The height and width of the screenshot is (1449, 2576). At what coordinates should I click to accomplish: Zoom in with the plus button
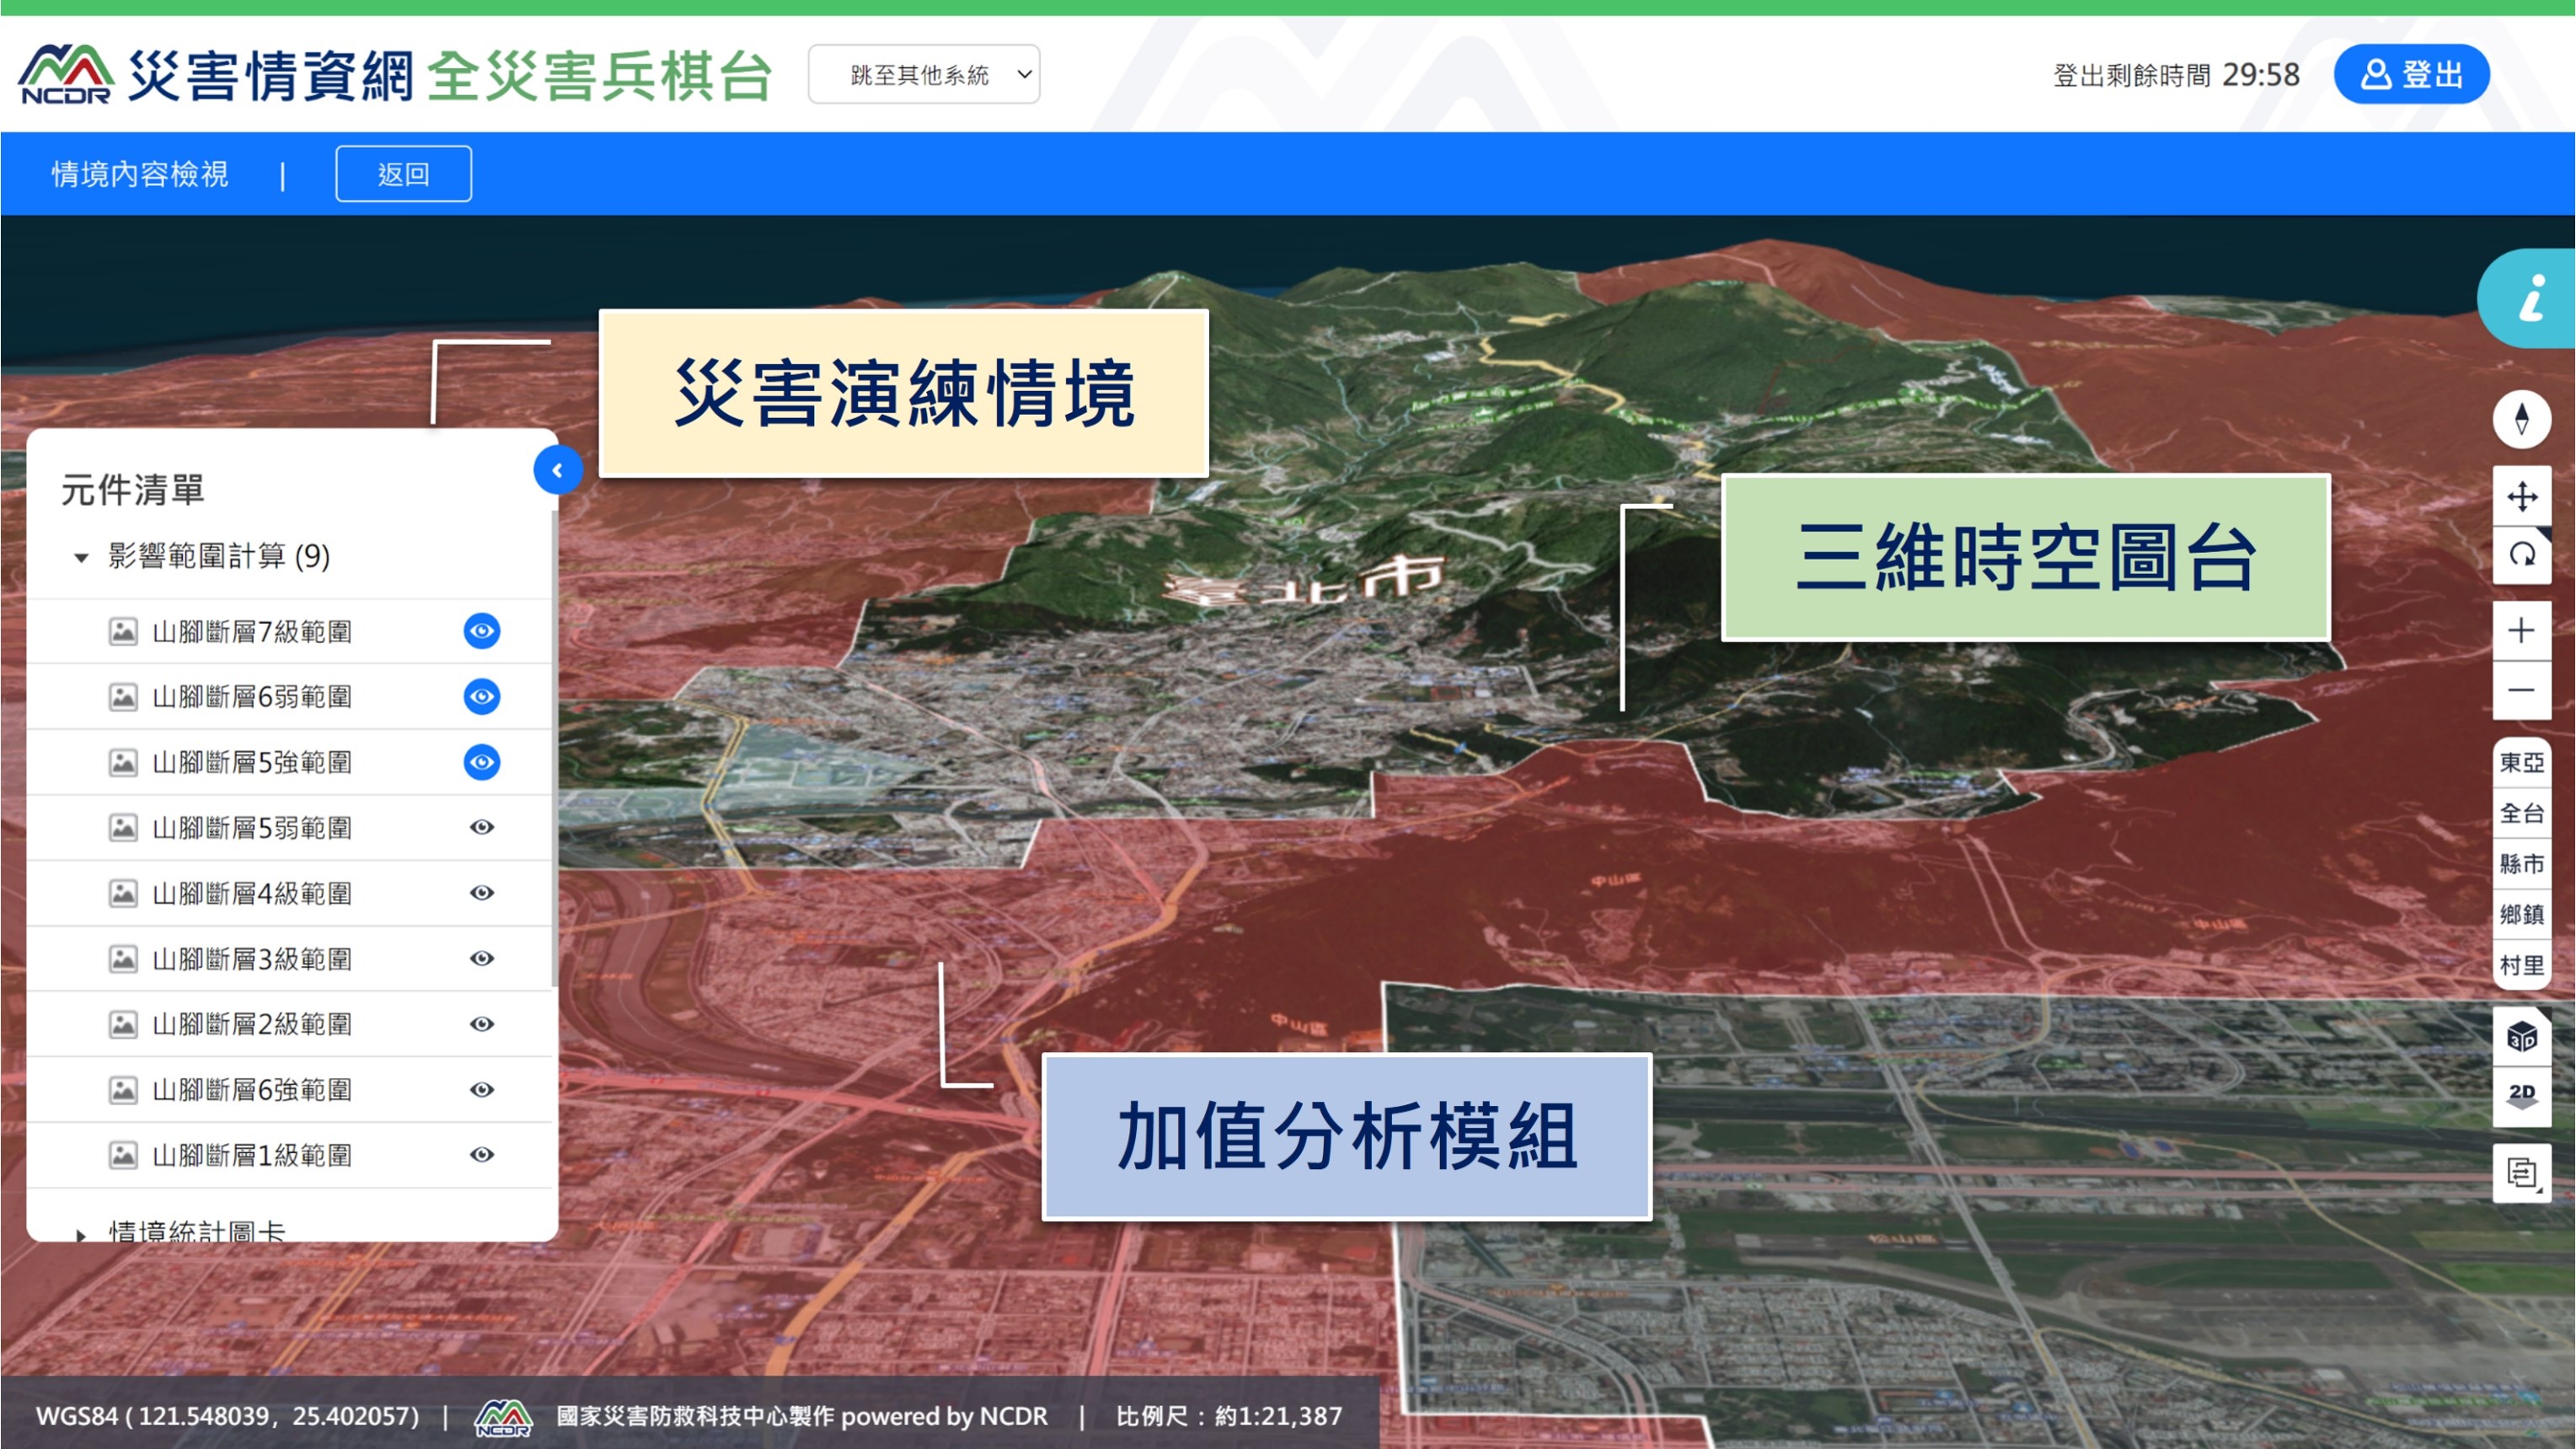pos(2521,631)
